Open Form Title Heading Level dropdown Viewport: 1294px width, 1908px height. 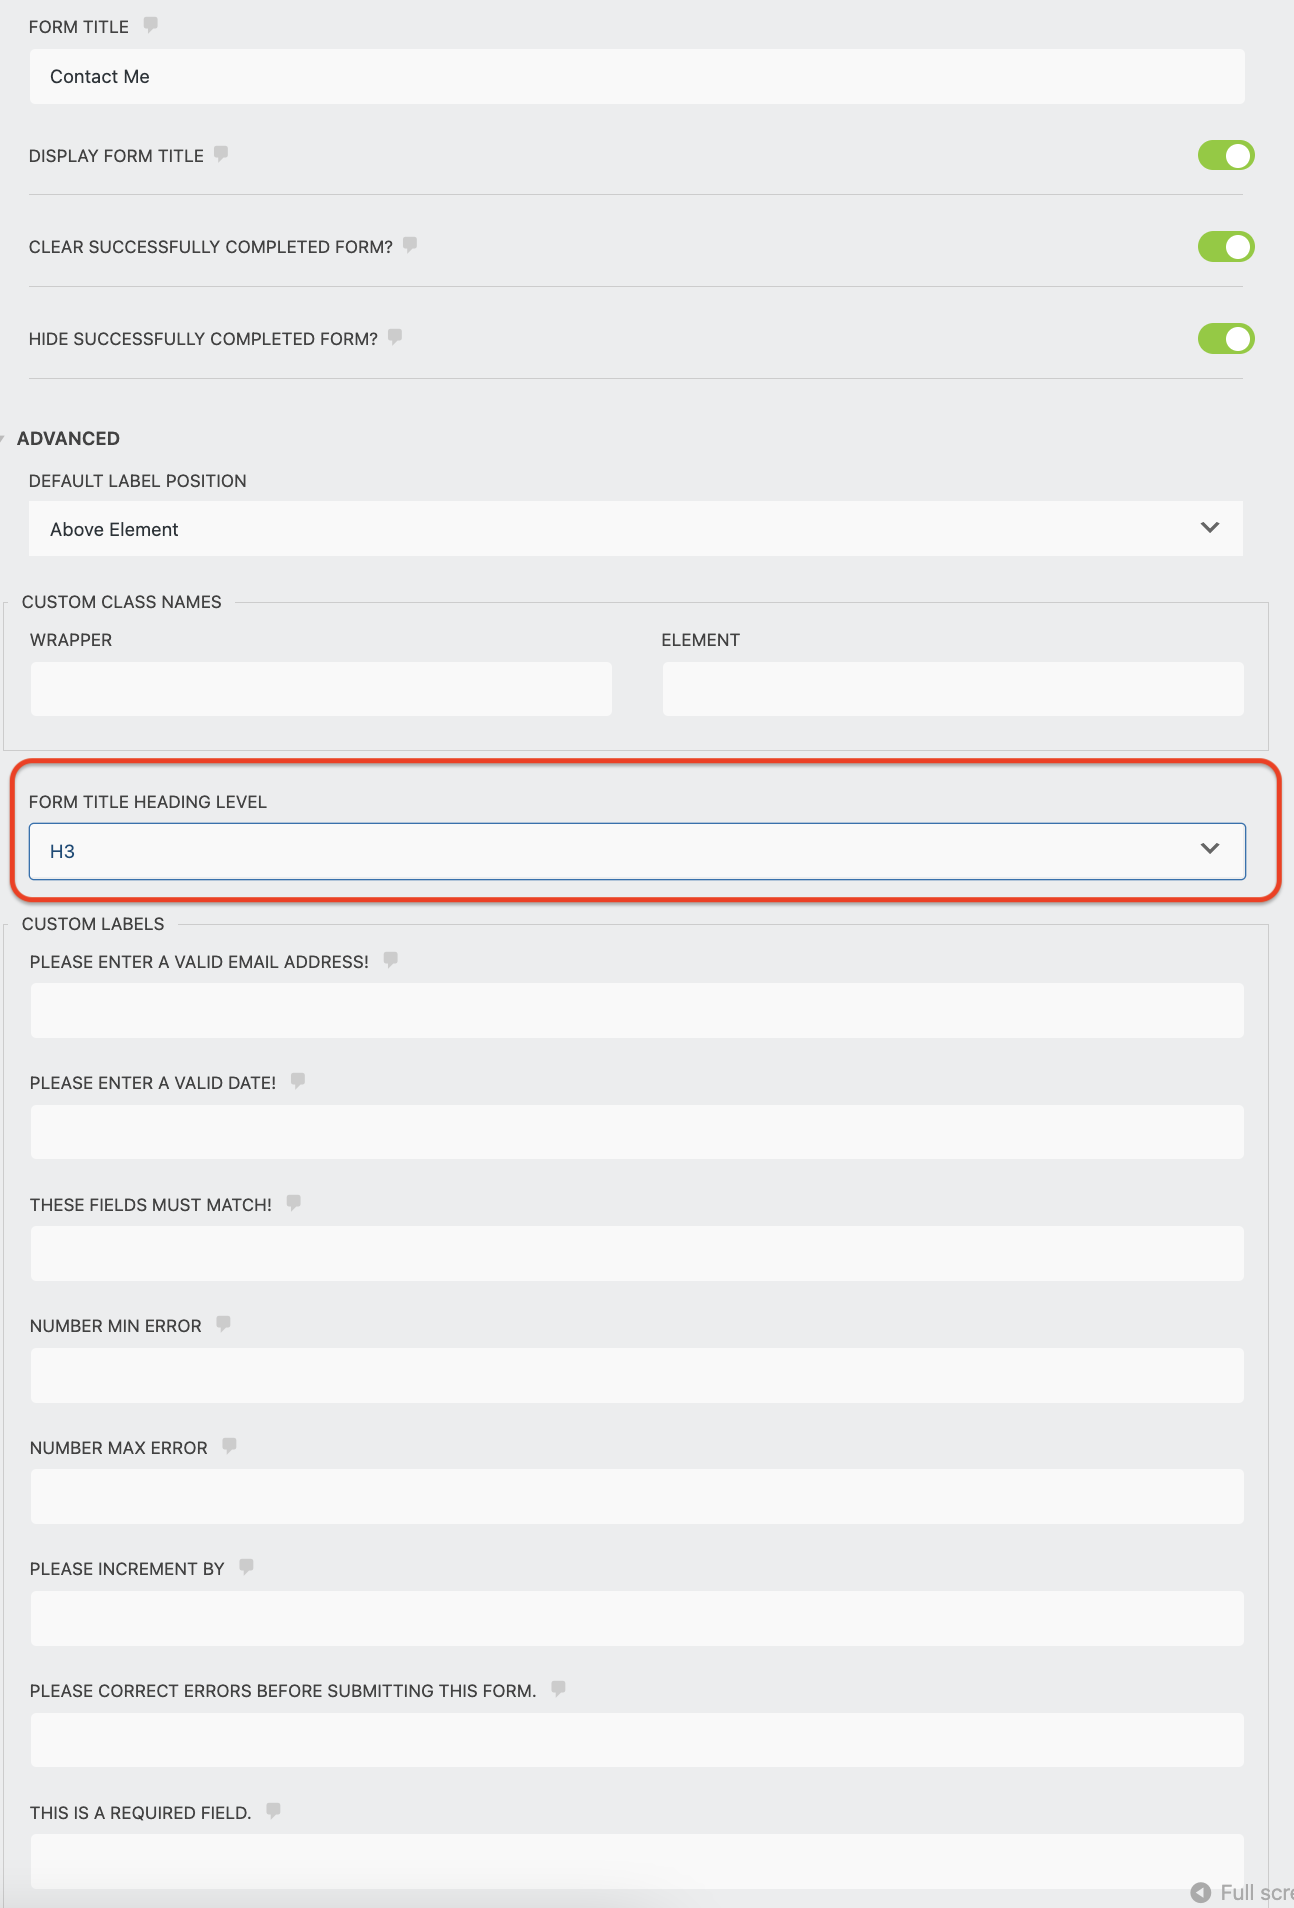[636, 851]
